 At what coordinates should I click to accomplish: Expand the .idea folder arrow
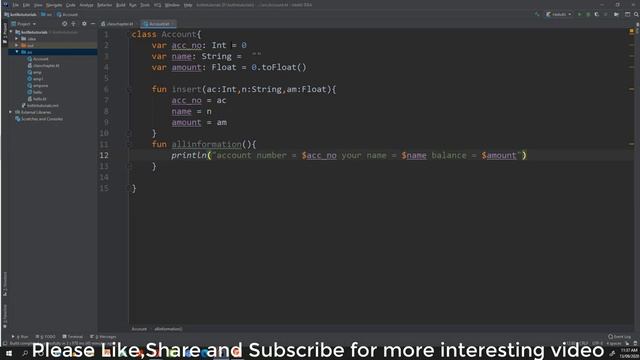tap(17, 38)
